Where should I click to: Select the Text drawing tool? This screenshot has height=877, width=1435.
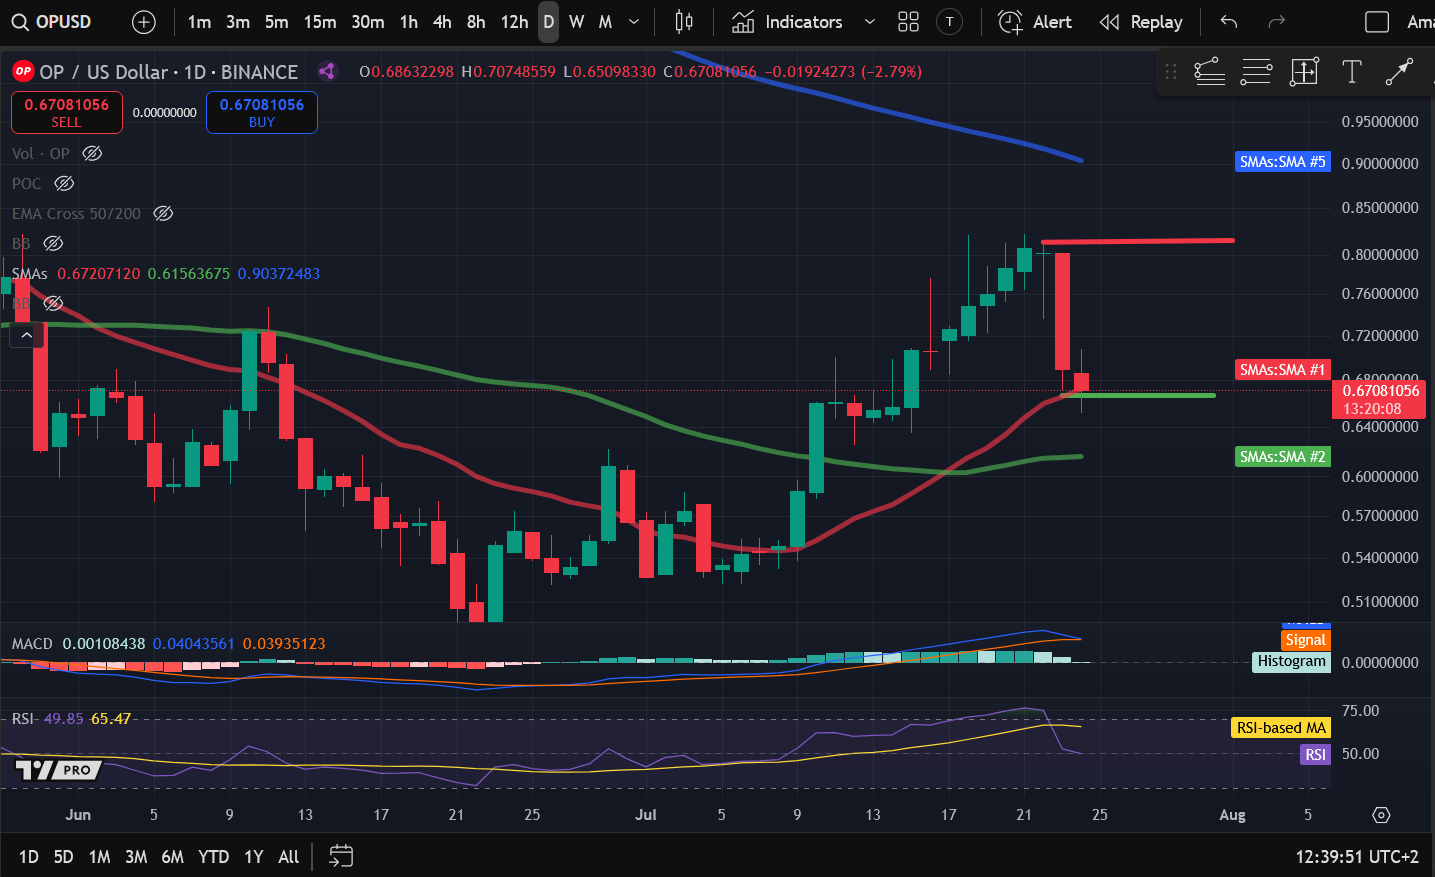point(1352,71)
